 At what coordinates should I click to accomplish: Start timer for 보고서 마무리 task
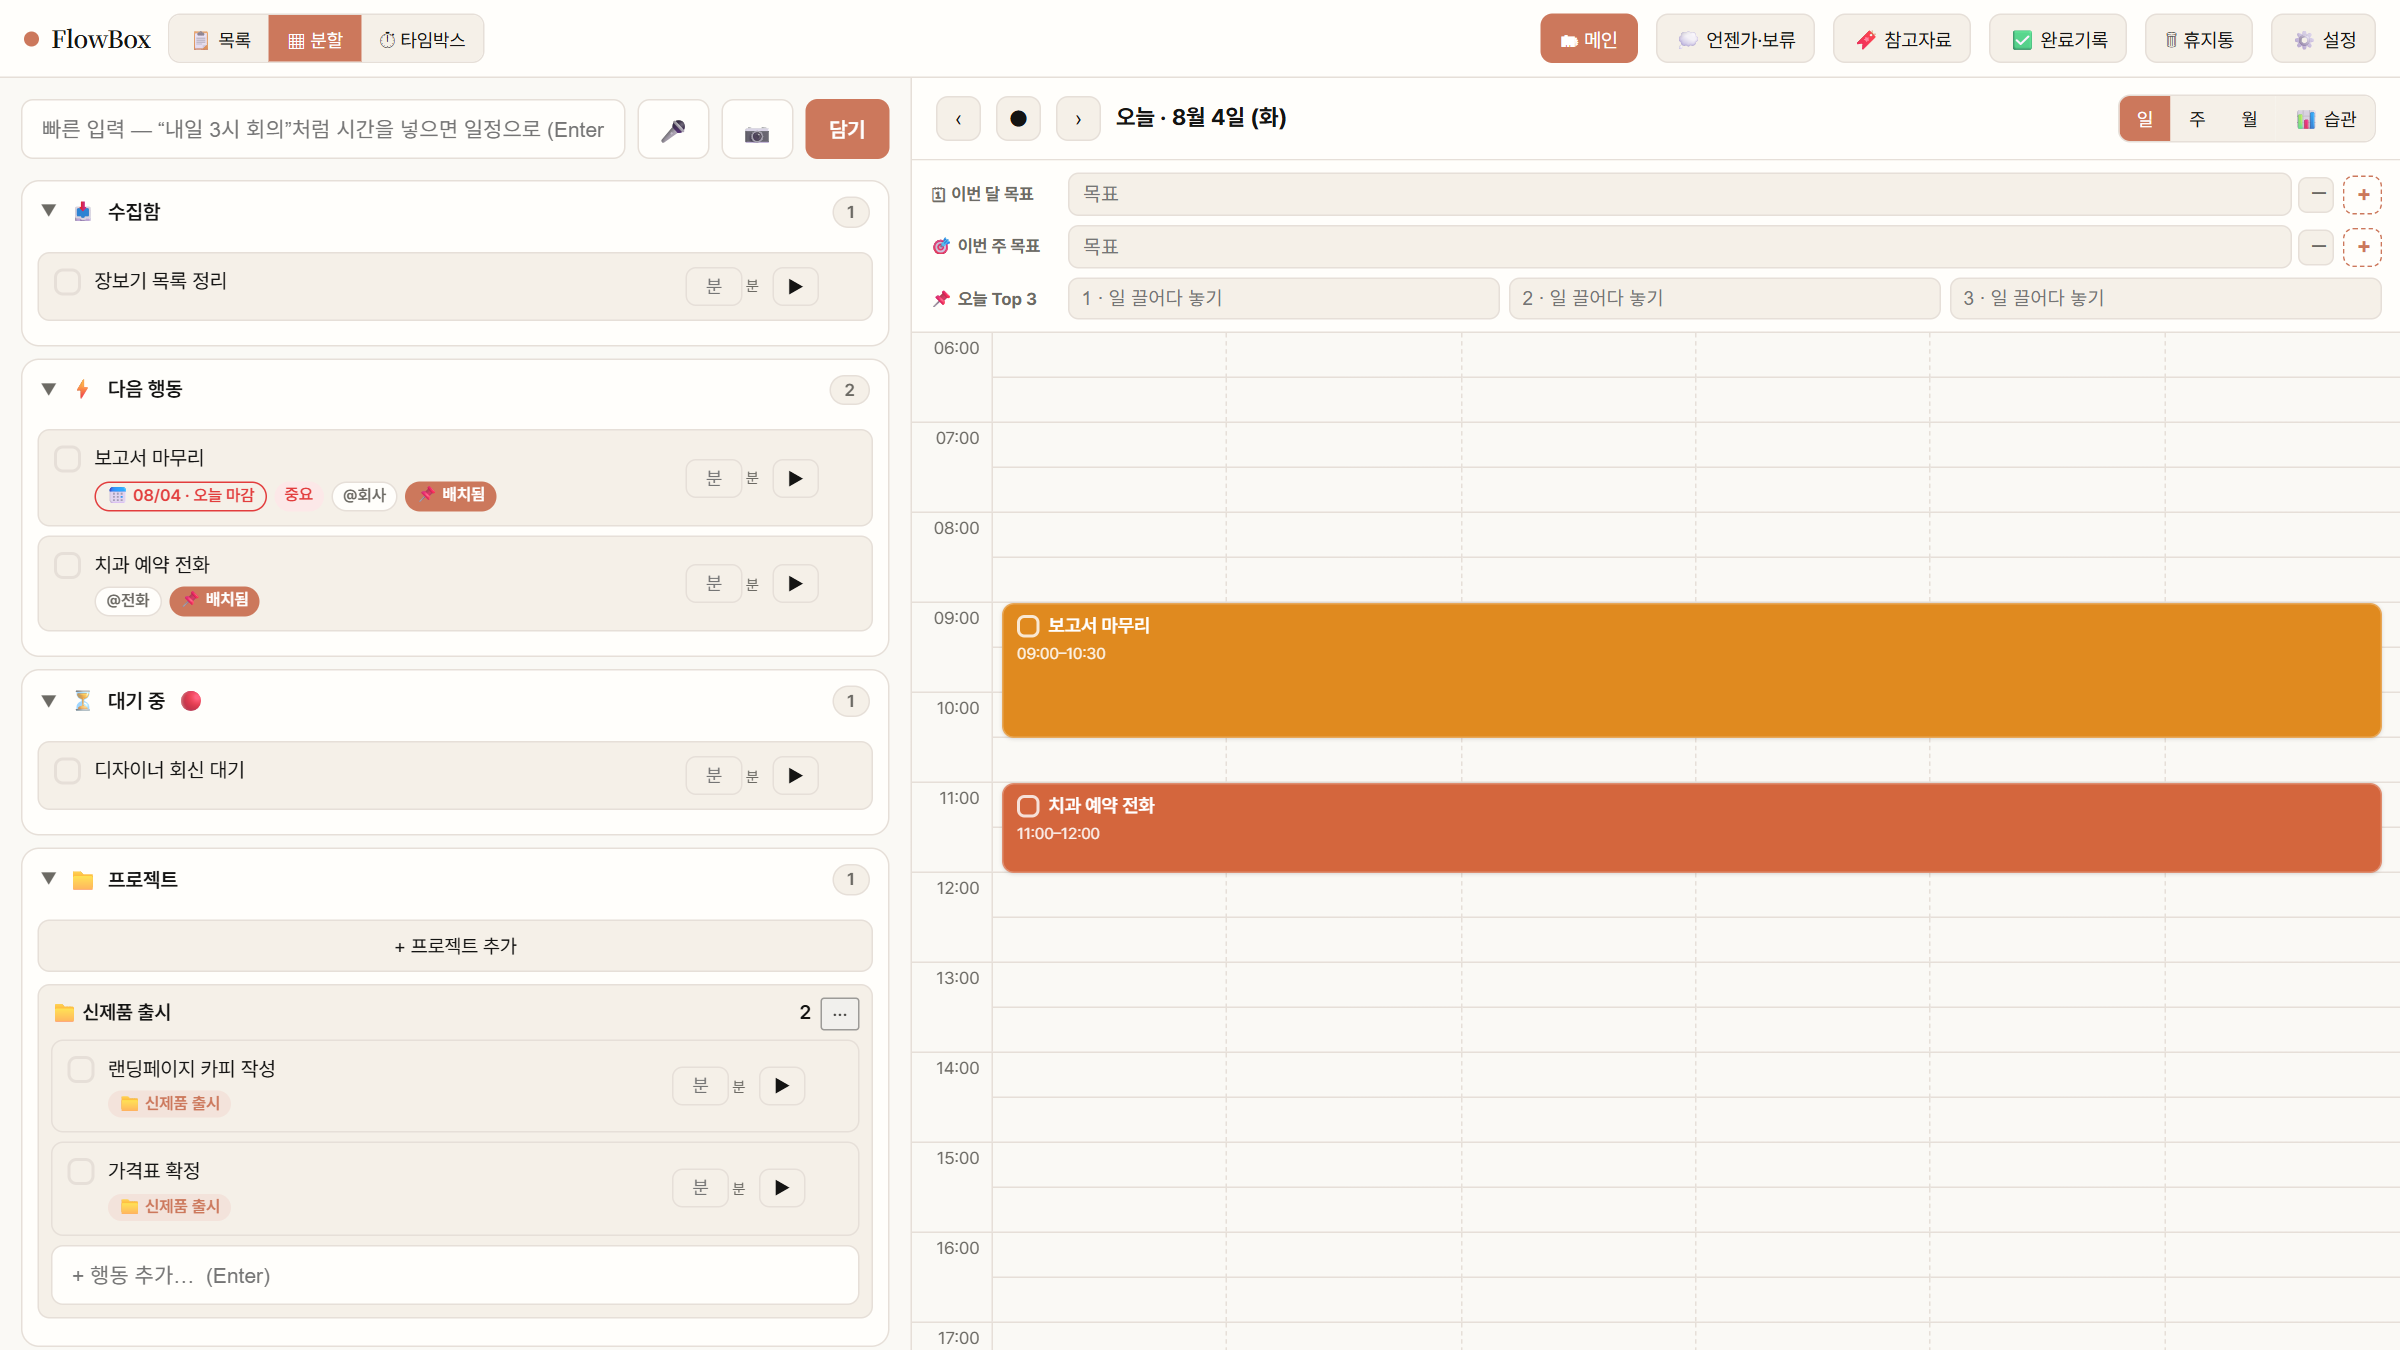click(x=795, y=479)
